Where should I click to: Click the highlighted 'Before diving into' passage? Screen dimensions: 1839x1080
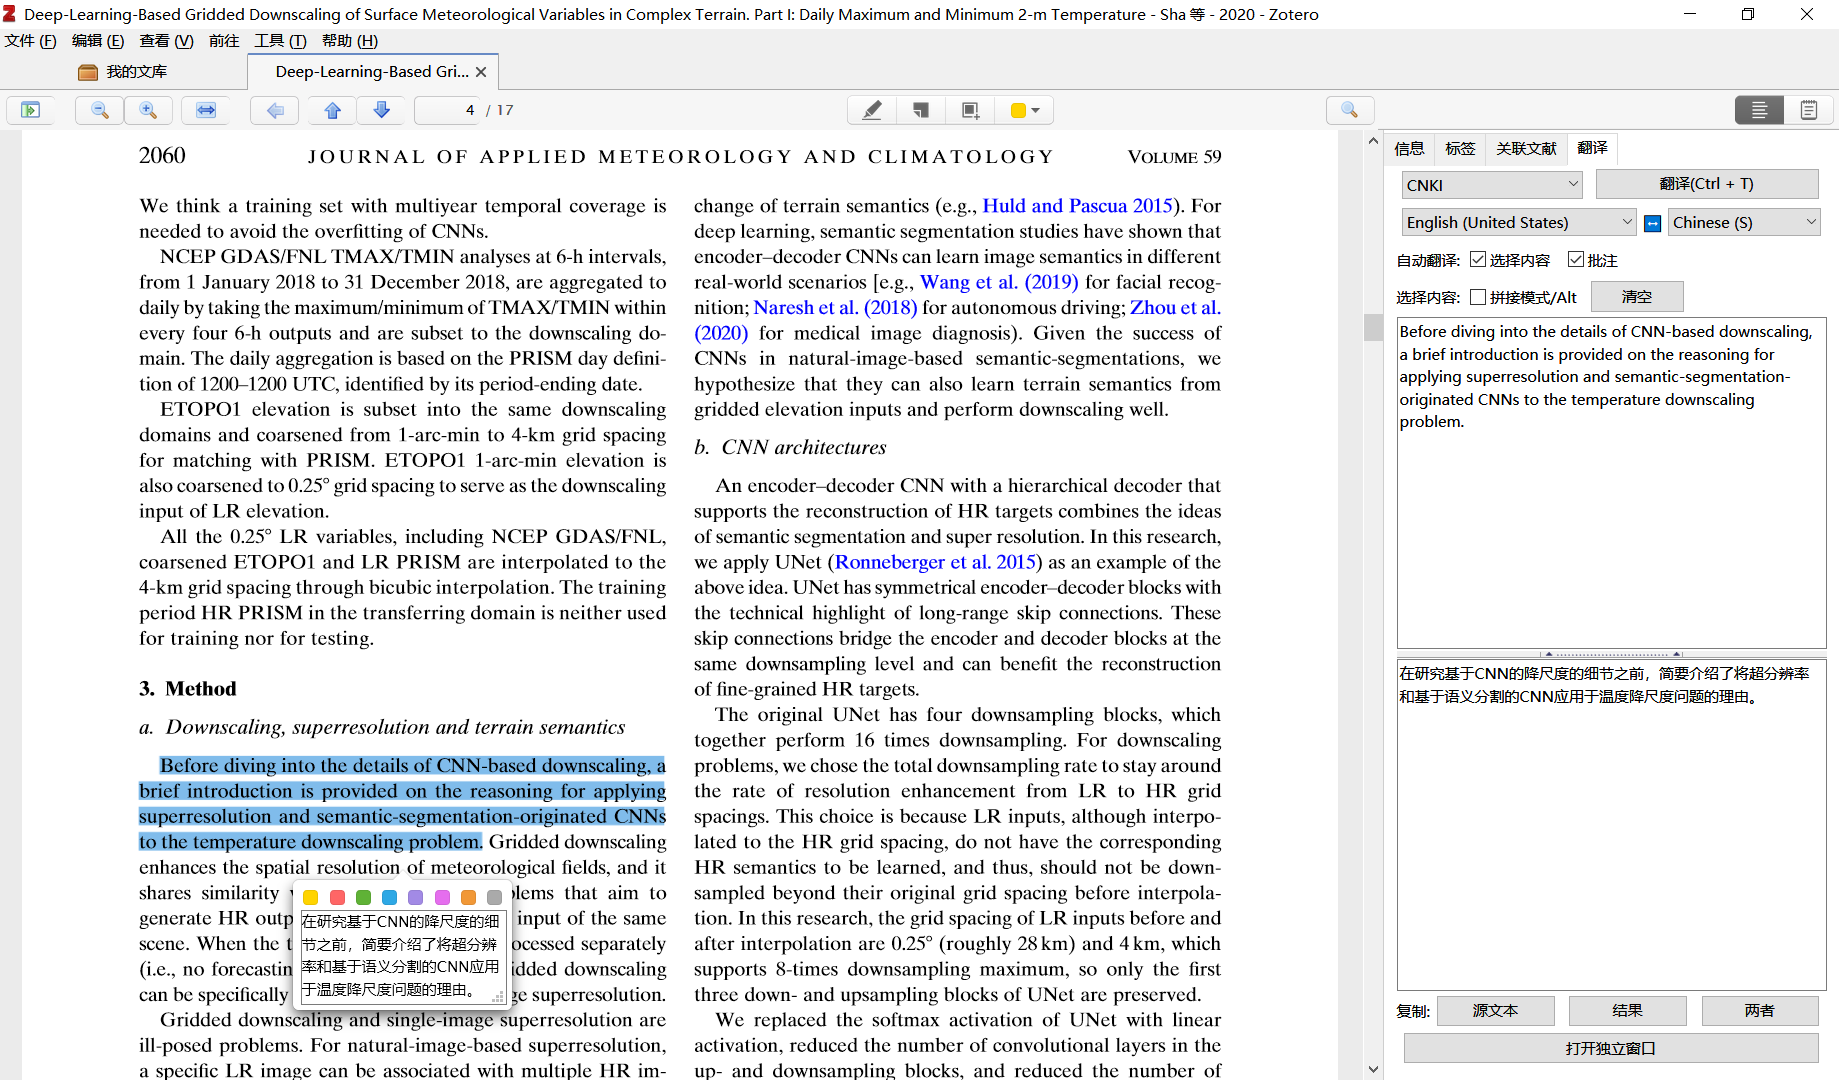402,803
